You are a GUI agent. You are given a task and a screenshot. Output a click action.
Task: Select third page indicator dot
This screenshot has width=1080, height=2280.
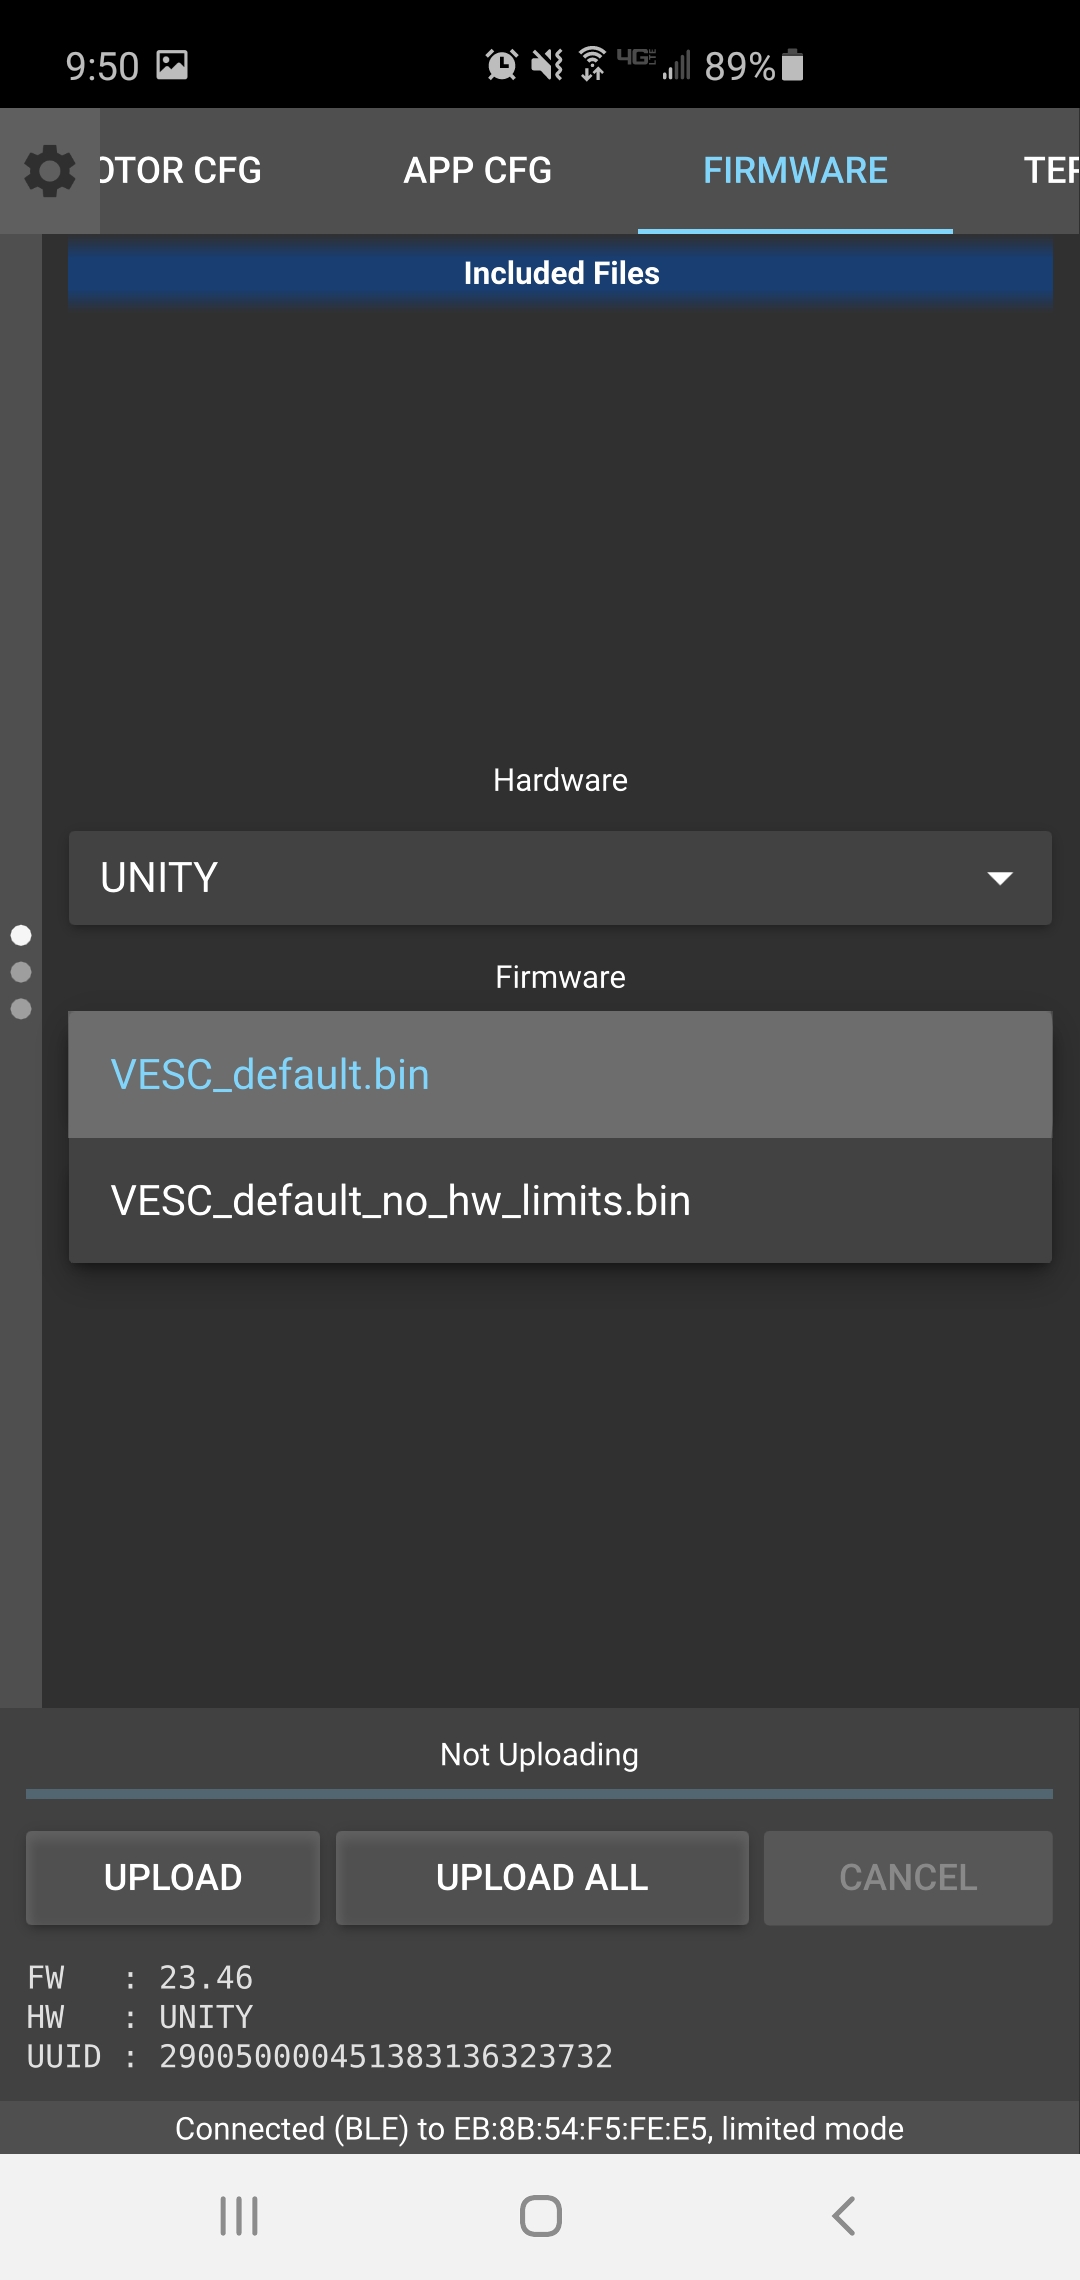click(21, 1009)
